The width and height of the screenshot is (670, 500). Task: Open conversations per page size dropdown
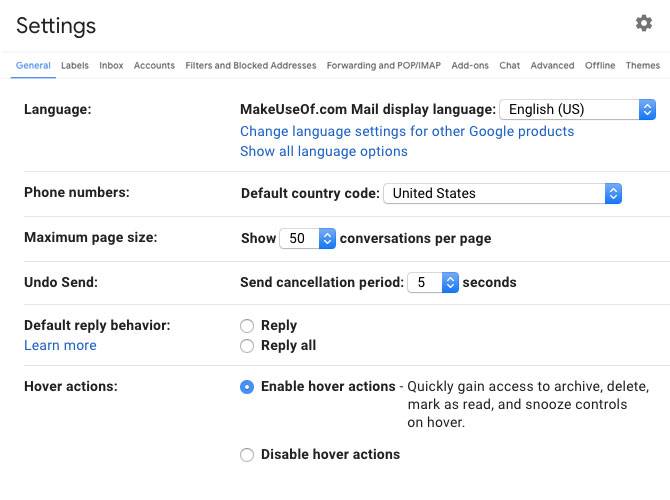click(x=307, y=238)
